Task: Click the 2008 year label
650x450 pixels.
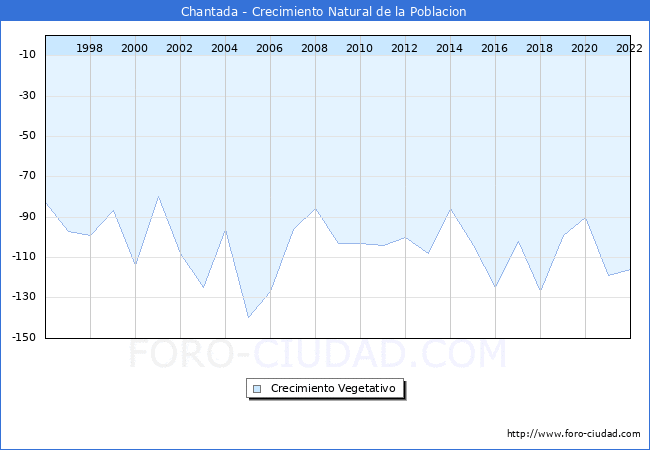Action: (314, 48)
